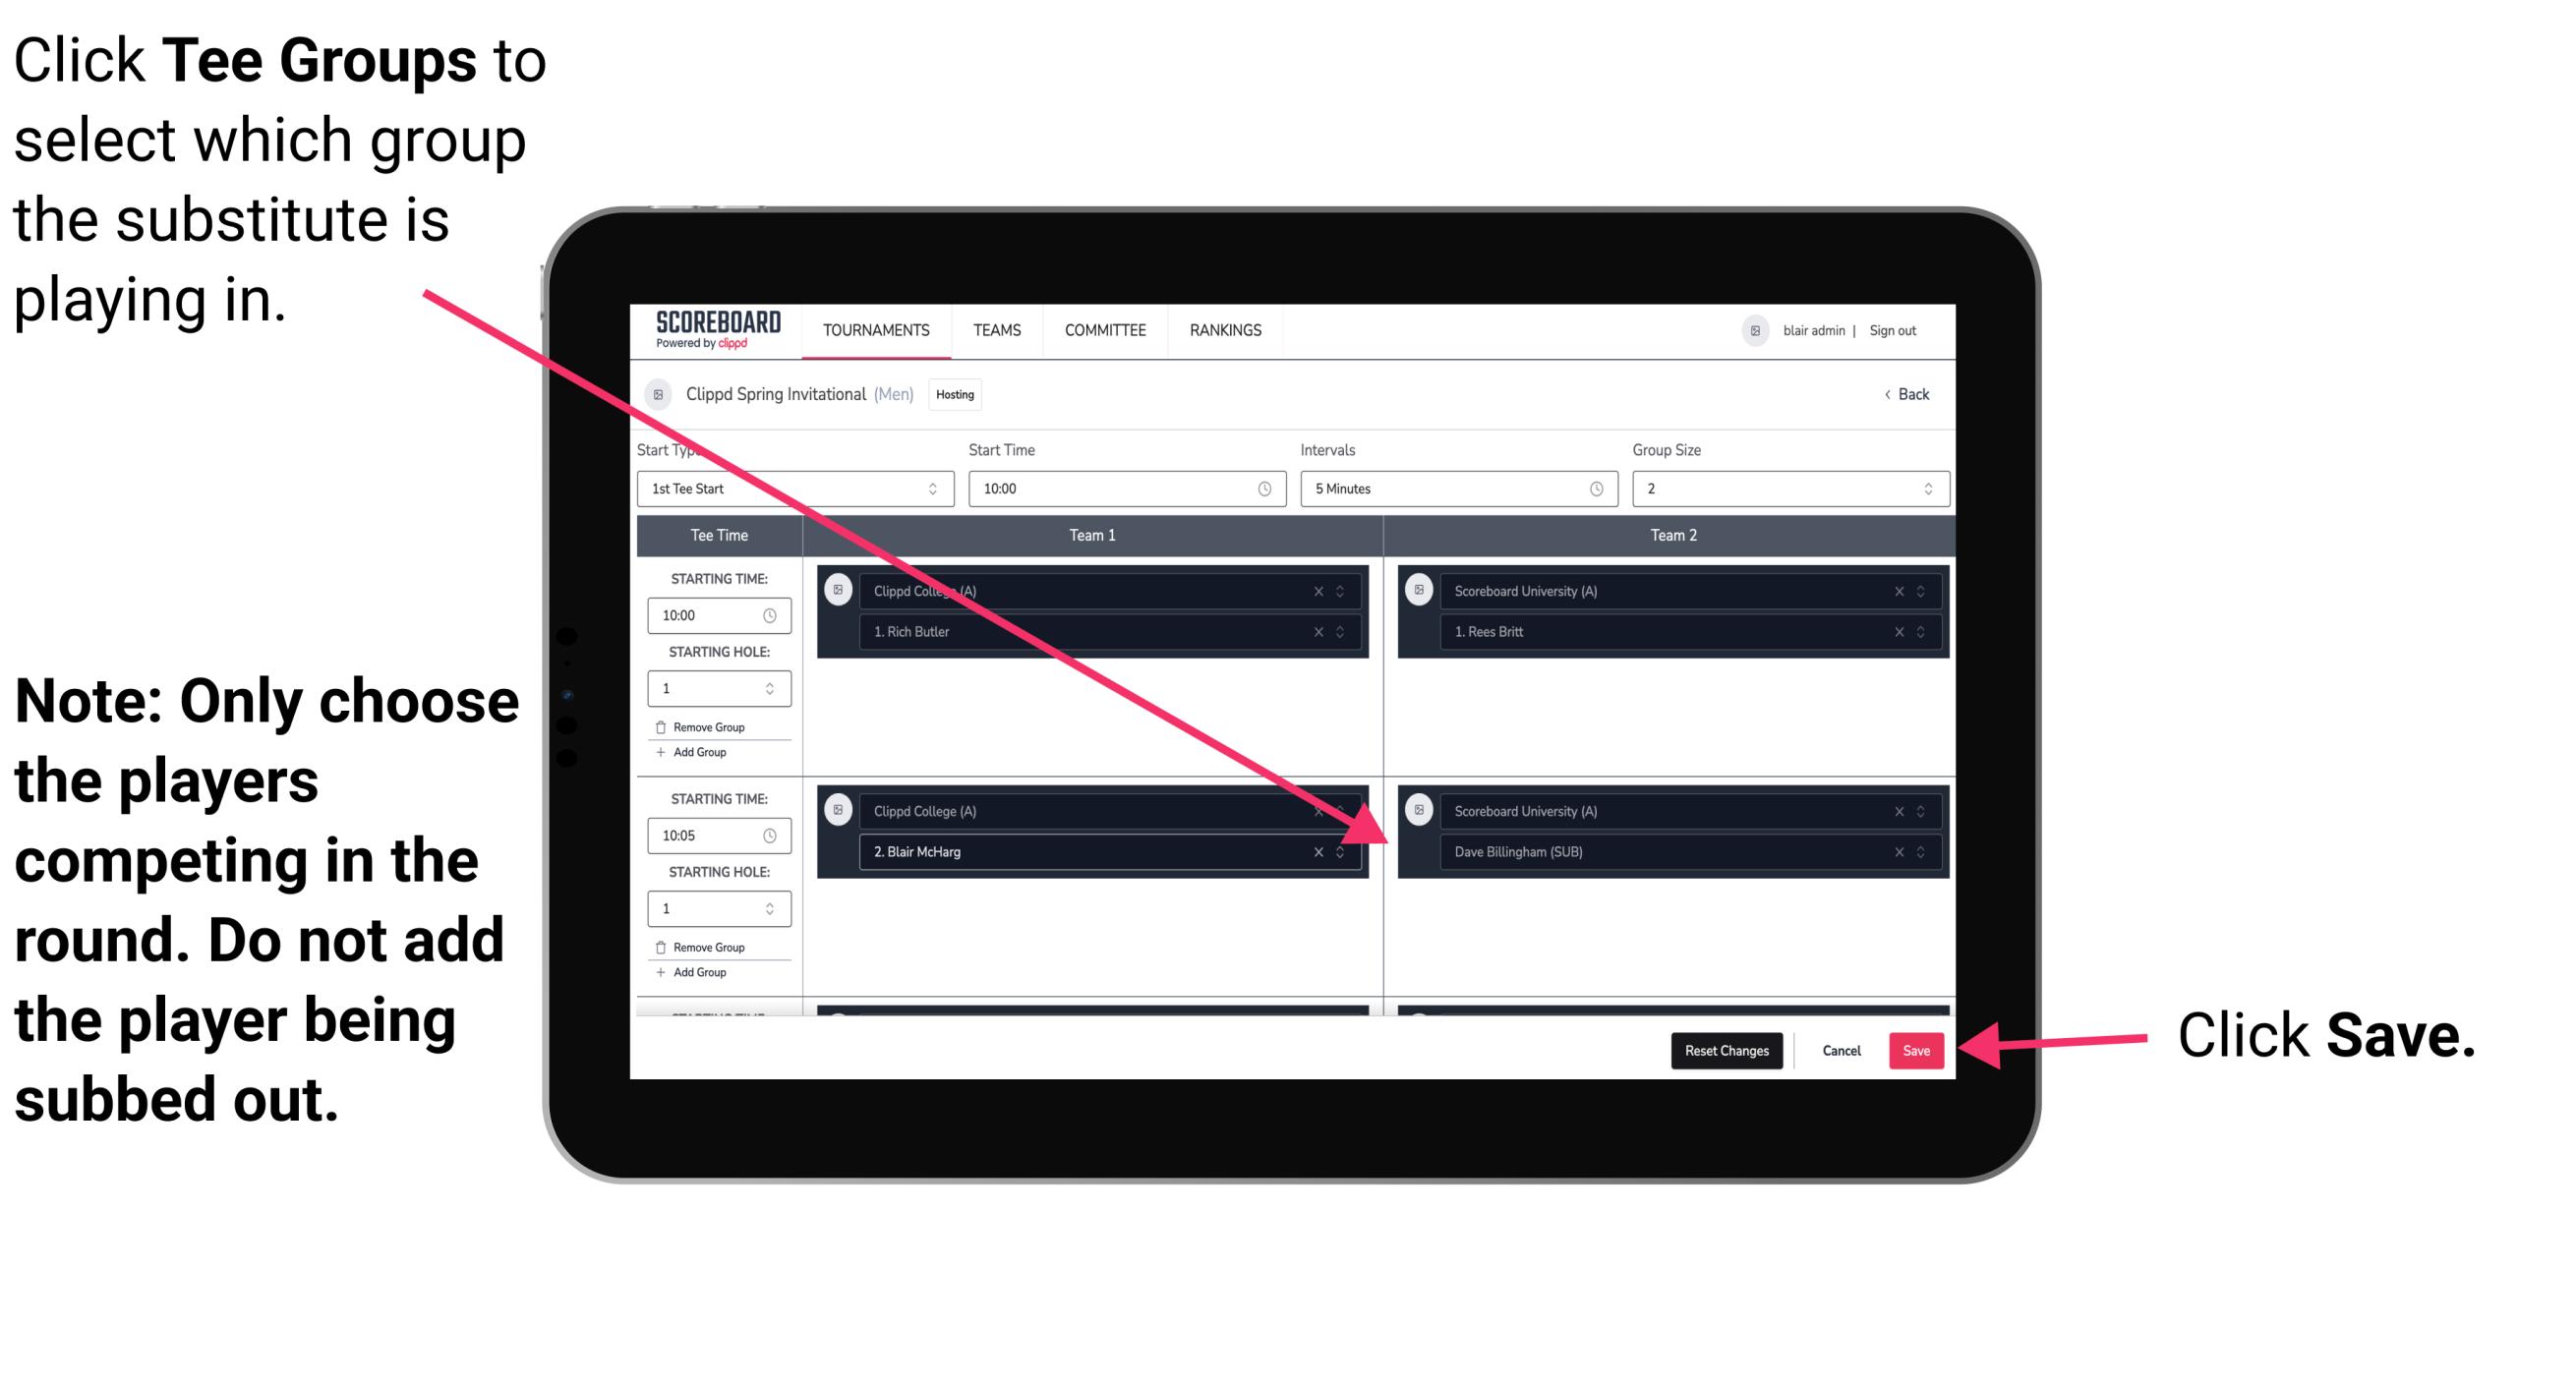The height and width of the screenshot is (1385, 2576).
Task: Click the X icon on Blair McHarg row
Action: [1317, 851]
